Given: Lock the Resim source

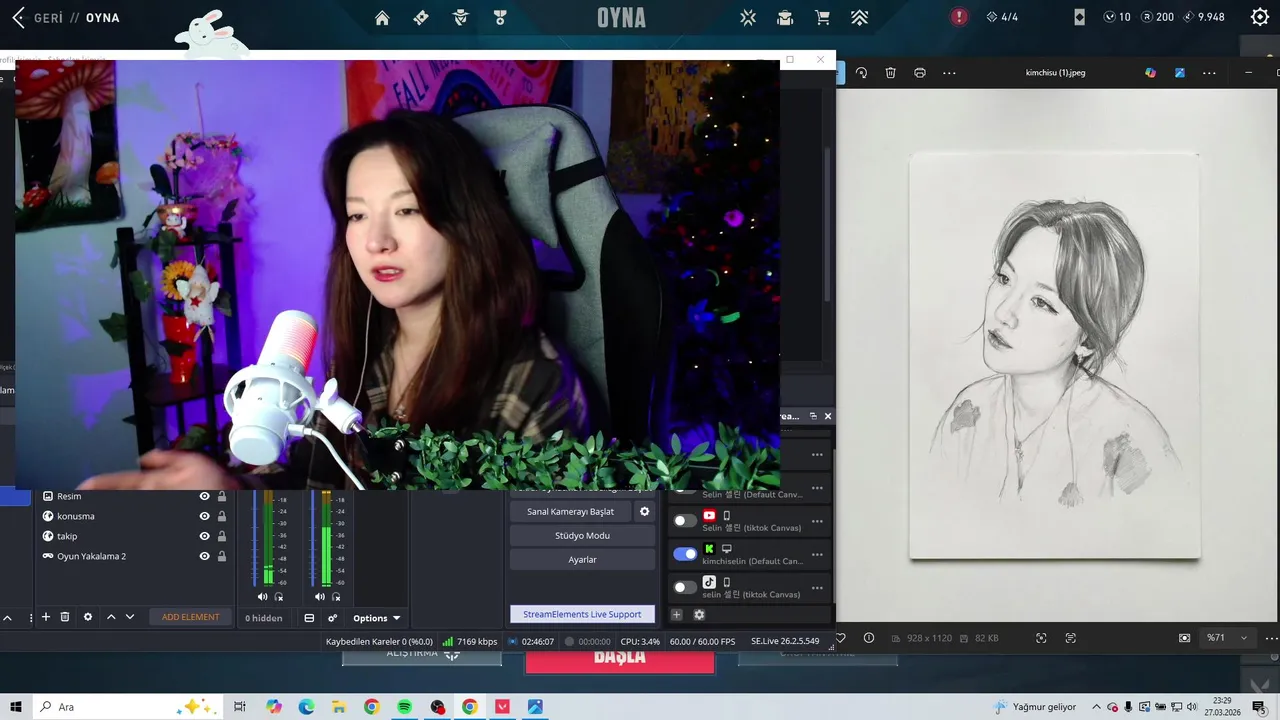Looking at the screenshot, I should (222, 496).
